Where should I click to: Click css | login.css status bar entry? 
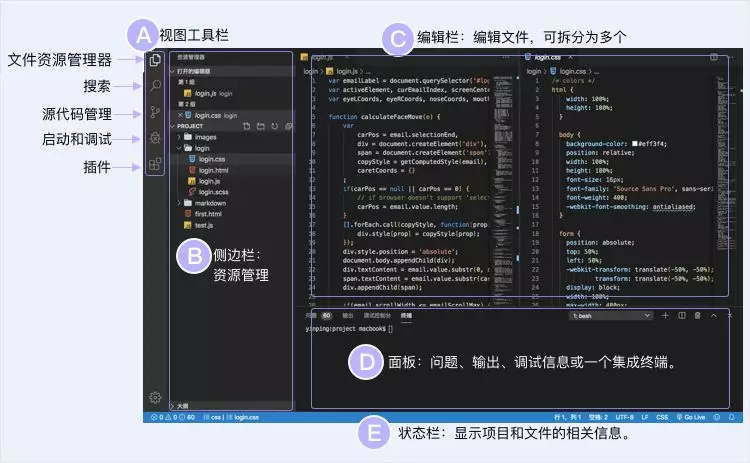(231, 417)
